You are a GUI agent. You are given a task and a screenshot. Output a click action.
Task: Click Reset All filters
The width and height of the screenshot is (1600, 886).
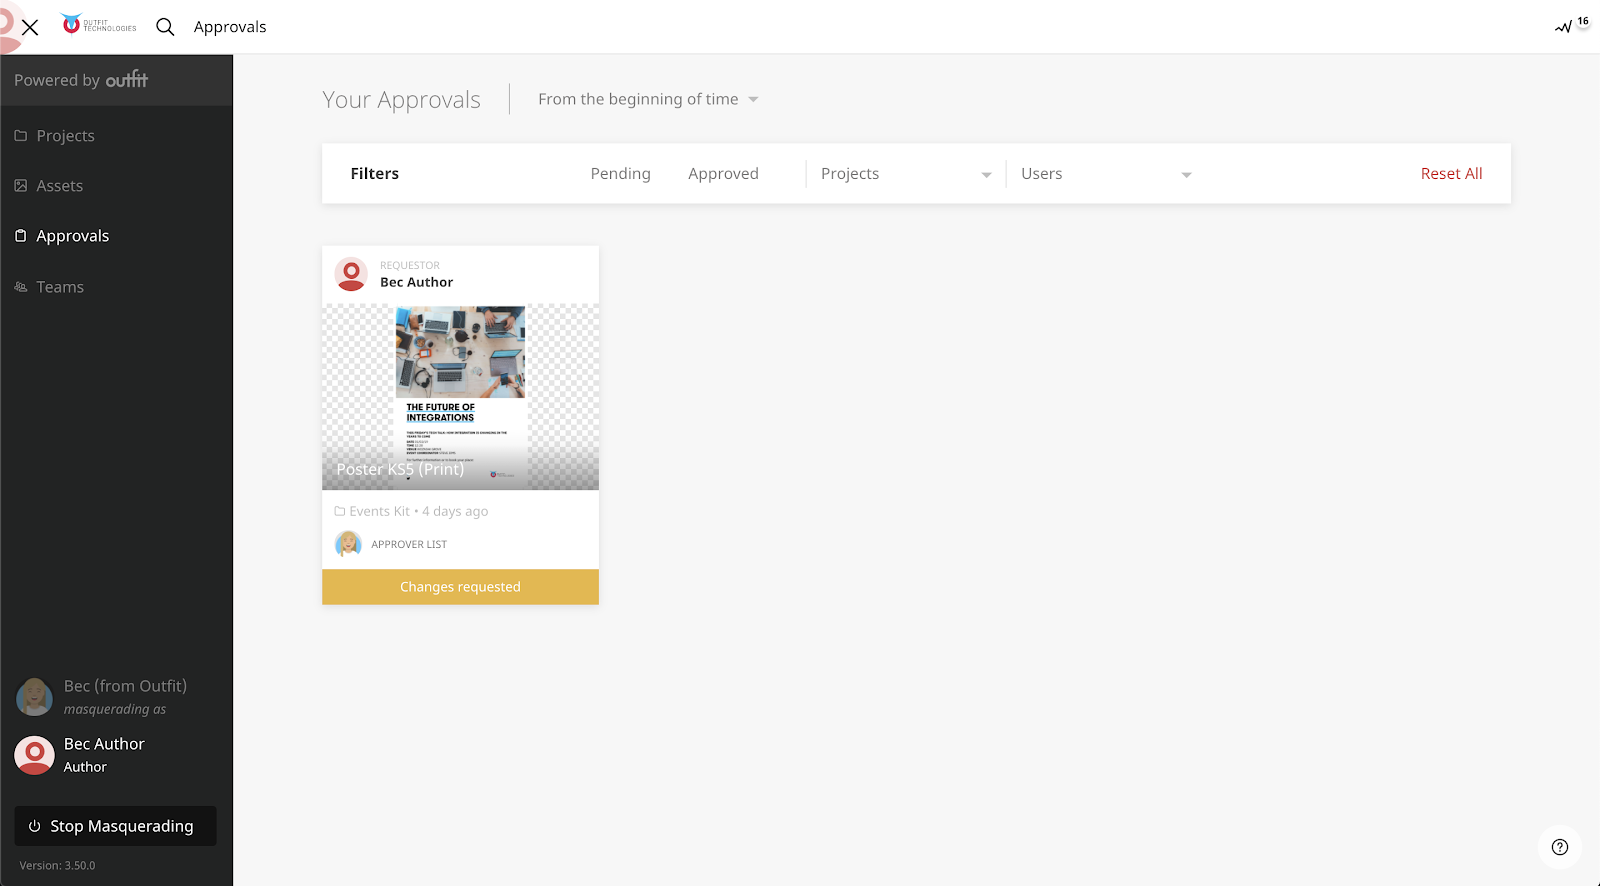click(1451, 174)
